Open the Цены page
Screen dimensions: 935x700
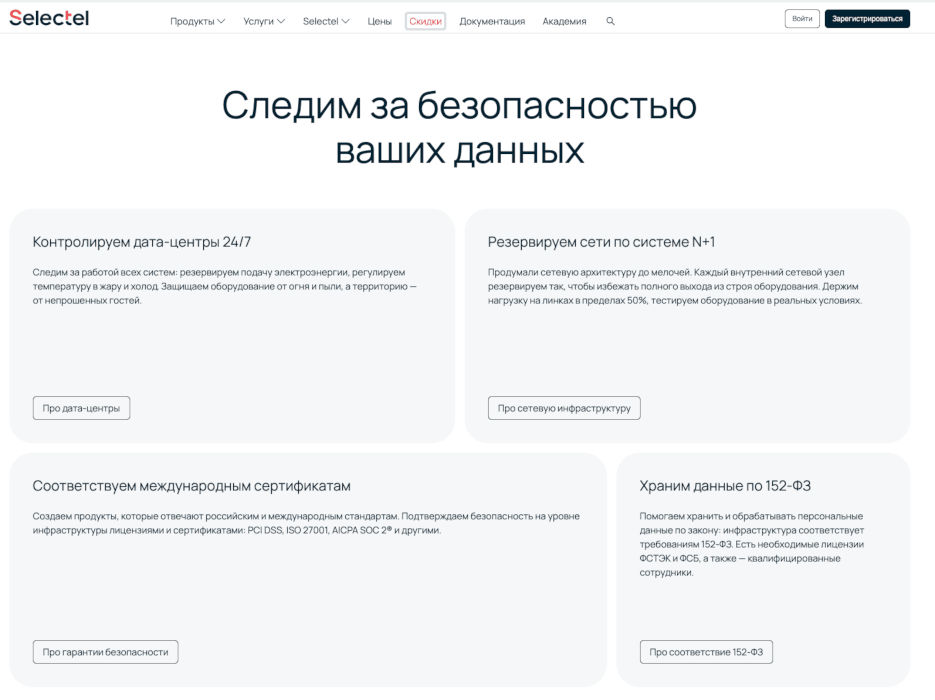[379, 21]
